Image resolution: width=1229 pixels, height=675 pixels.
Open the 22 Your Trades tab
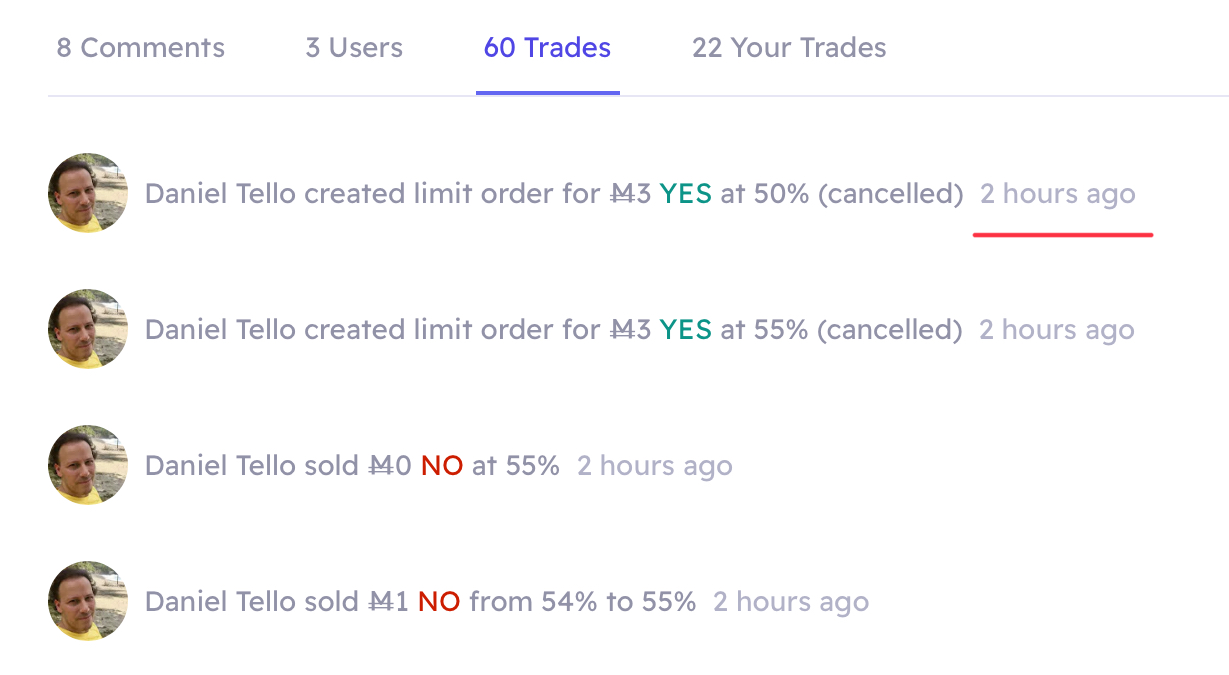click(x=789, y=48)
